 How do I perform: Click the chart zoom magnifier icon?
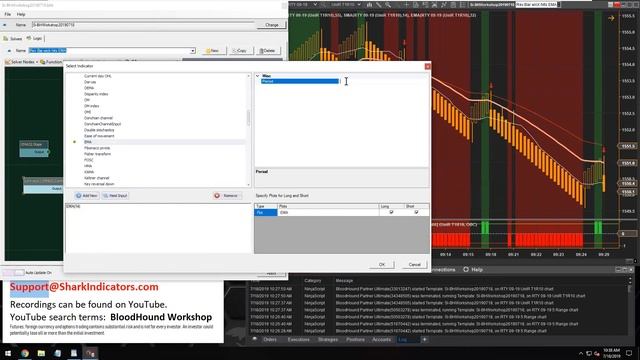[388, 4]
